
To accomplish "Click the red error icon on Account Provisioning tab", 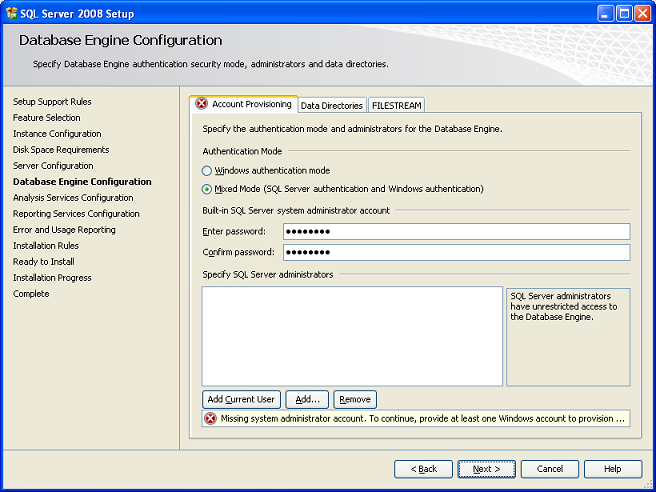I will 202,103.
